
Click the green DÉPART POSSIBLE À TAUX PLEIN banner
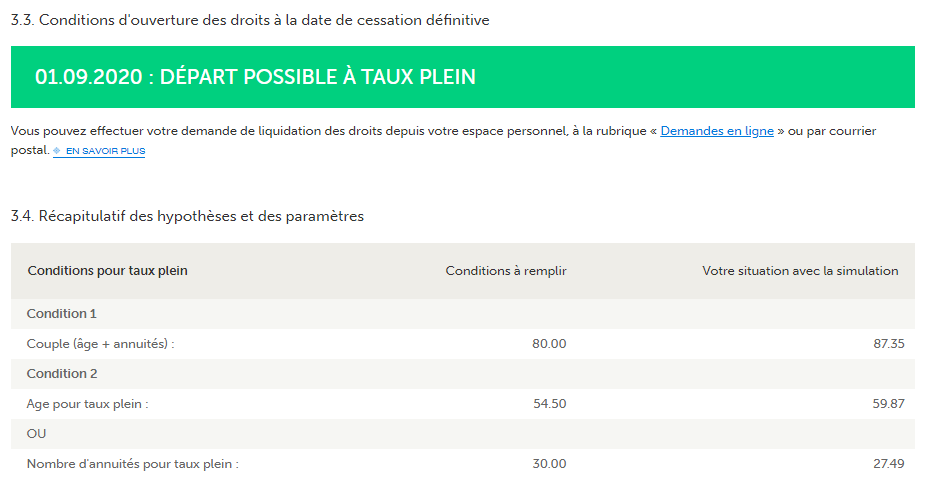462,77
